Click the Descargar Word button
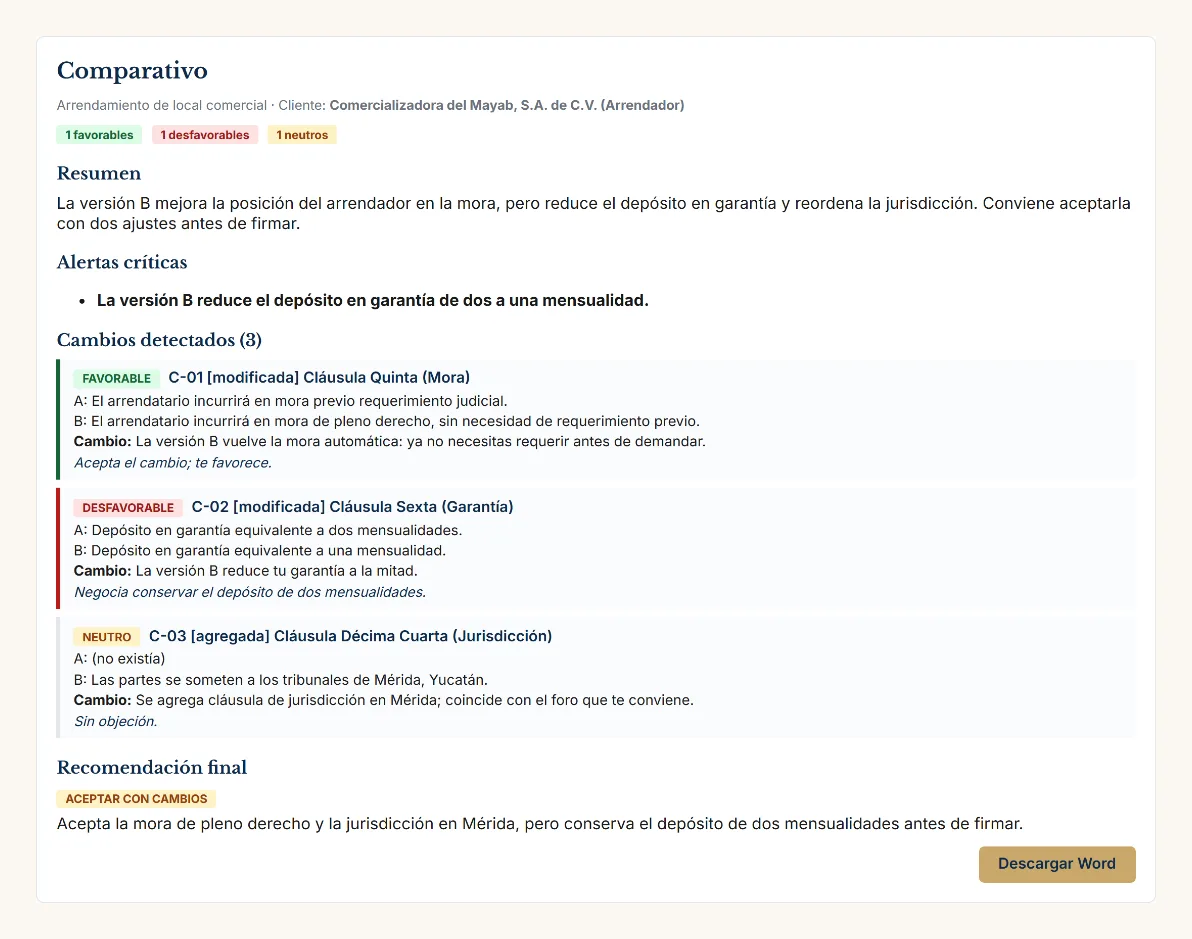The height and width of the screenshot is (939, 1192). [1057, 864]
